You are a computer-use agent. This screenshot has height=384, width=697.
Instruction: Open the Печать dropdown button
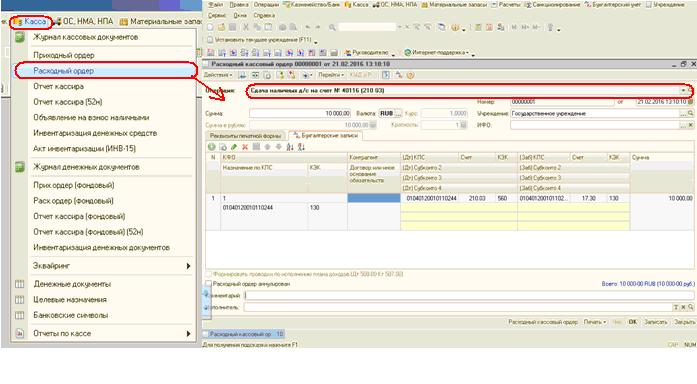(595, 322)
